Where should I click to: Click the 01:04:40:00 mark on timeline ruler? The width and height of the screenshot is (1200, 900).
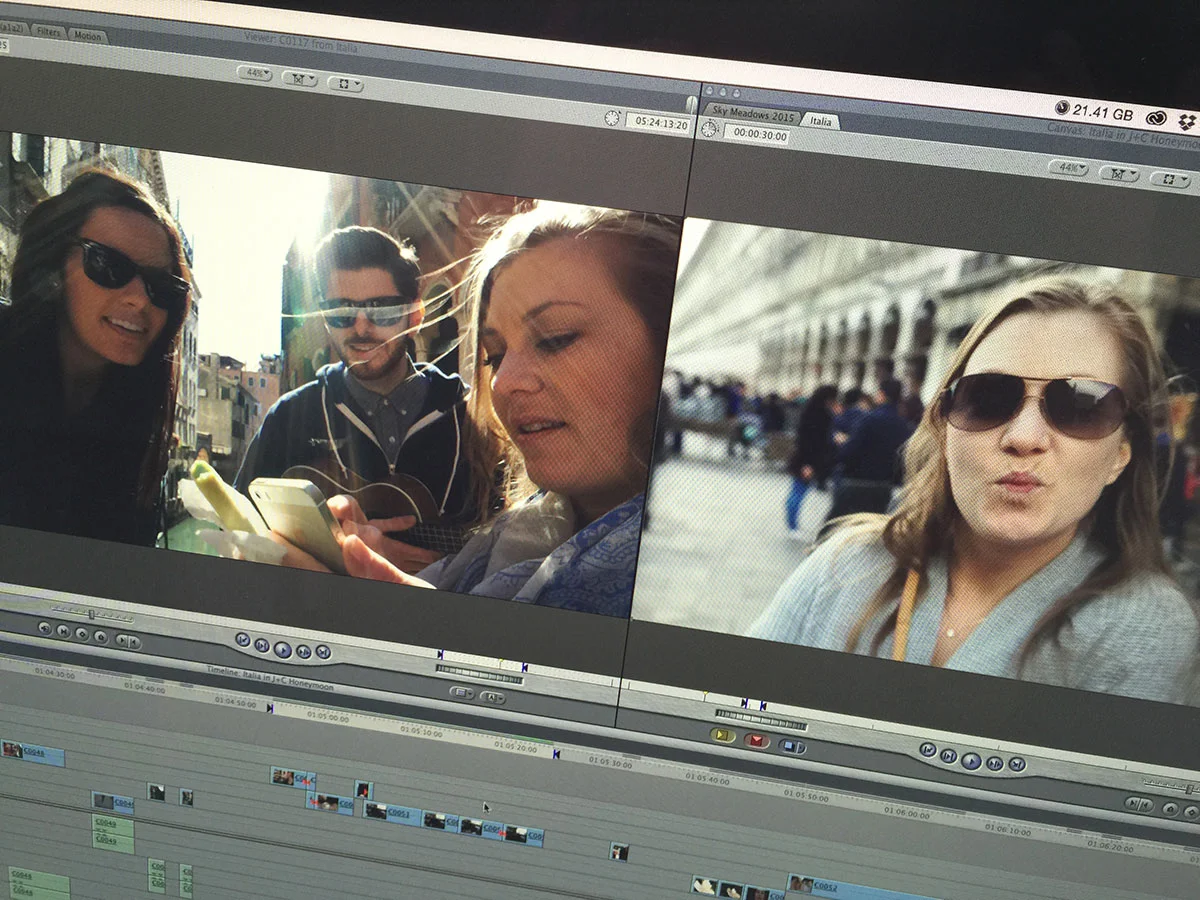pos(145,688)
